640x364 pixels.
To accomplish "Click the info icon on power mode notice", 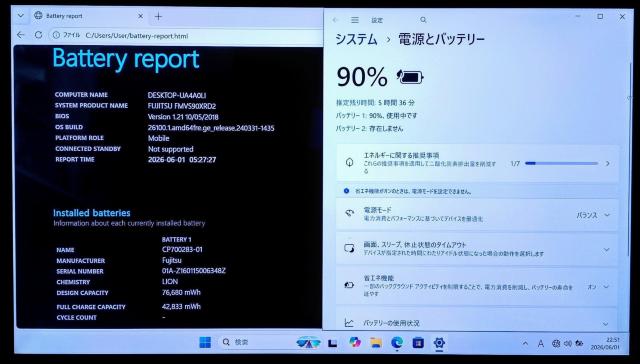I will click(x=347, y=191).
